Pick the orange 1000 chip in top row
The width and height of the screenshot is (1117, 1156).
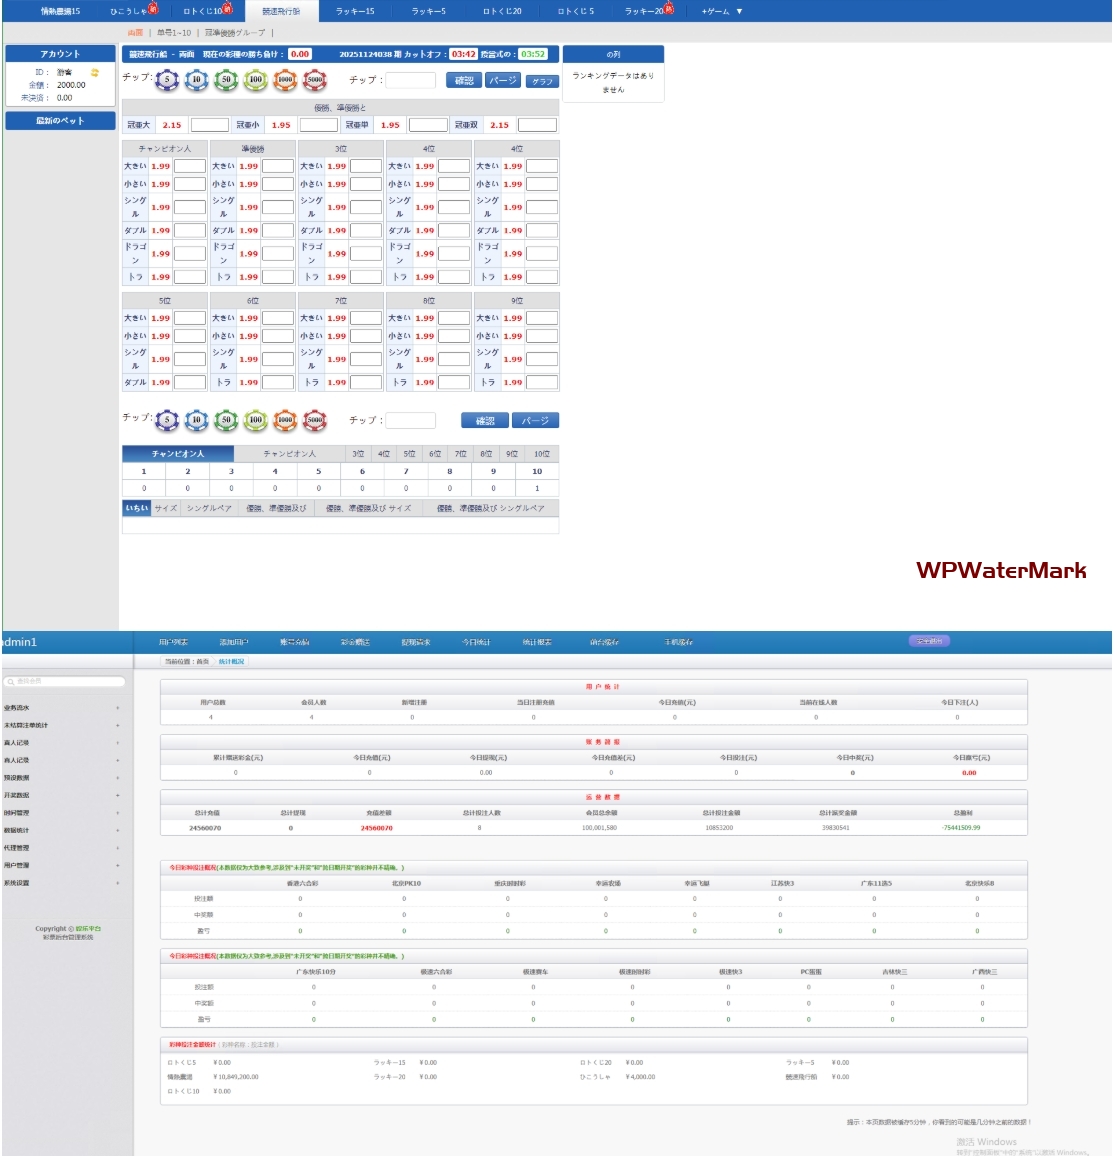[x=285, y=80]
